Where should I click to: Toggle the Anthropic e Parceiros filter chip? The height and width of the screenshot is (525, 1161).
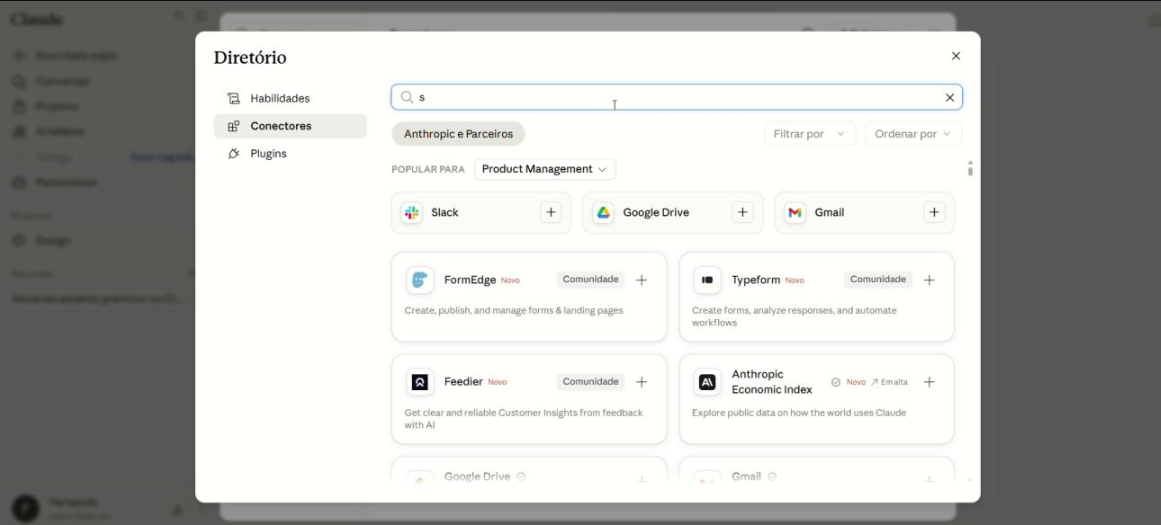click(x=458, y=134)
